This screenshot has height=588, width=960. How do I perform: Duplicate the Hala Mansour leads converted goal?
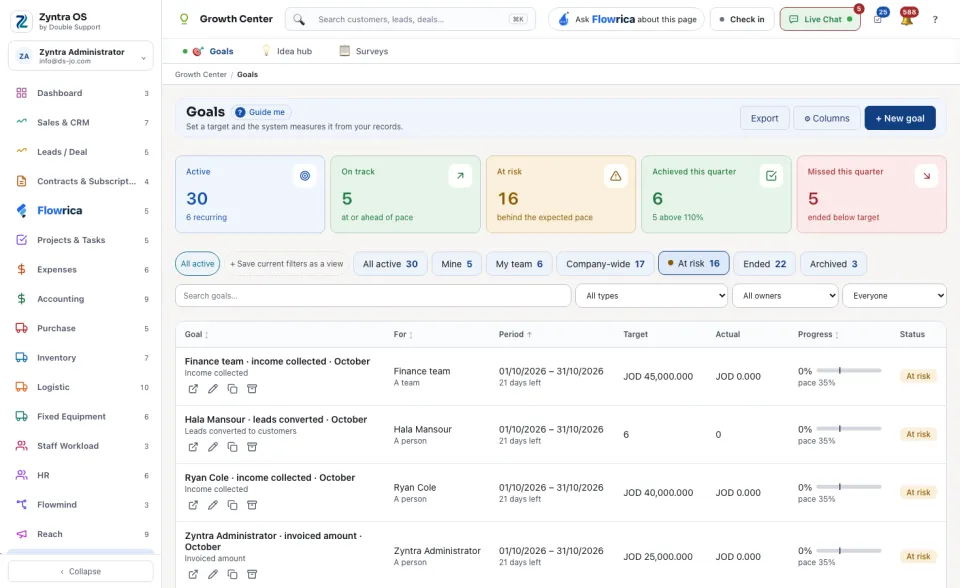pos(232,447)
